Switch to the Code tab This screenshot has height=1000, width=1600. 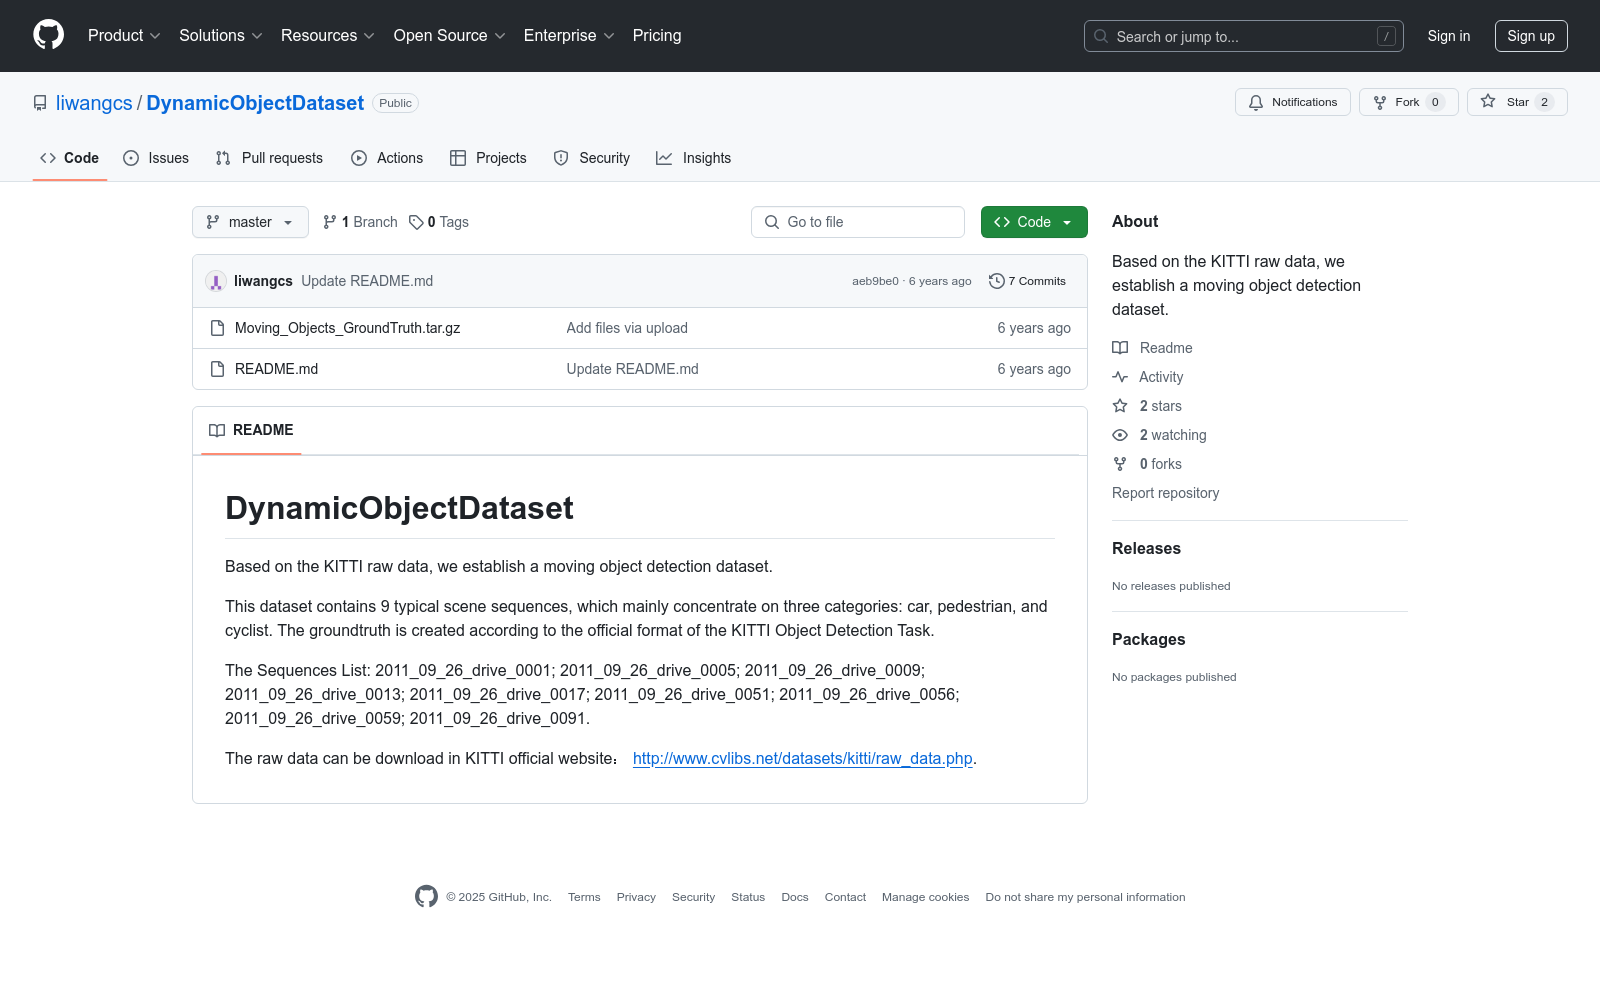70,158
